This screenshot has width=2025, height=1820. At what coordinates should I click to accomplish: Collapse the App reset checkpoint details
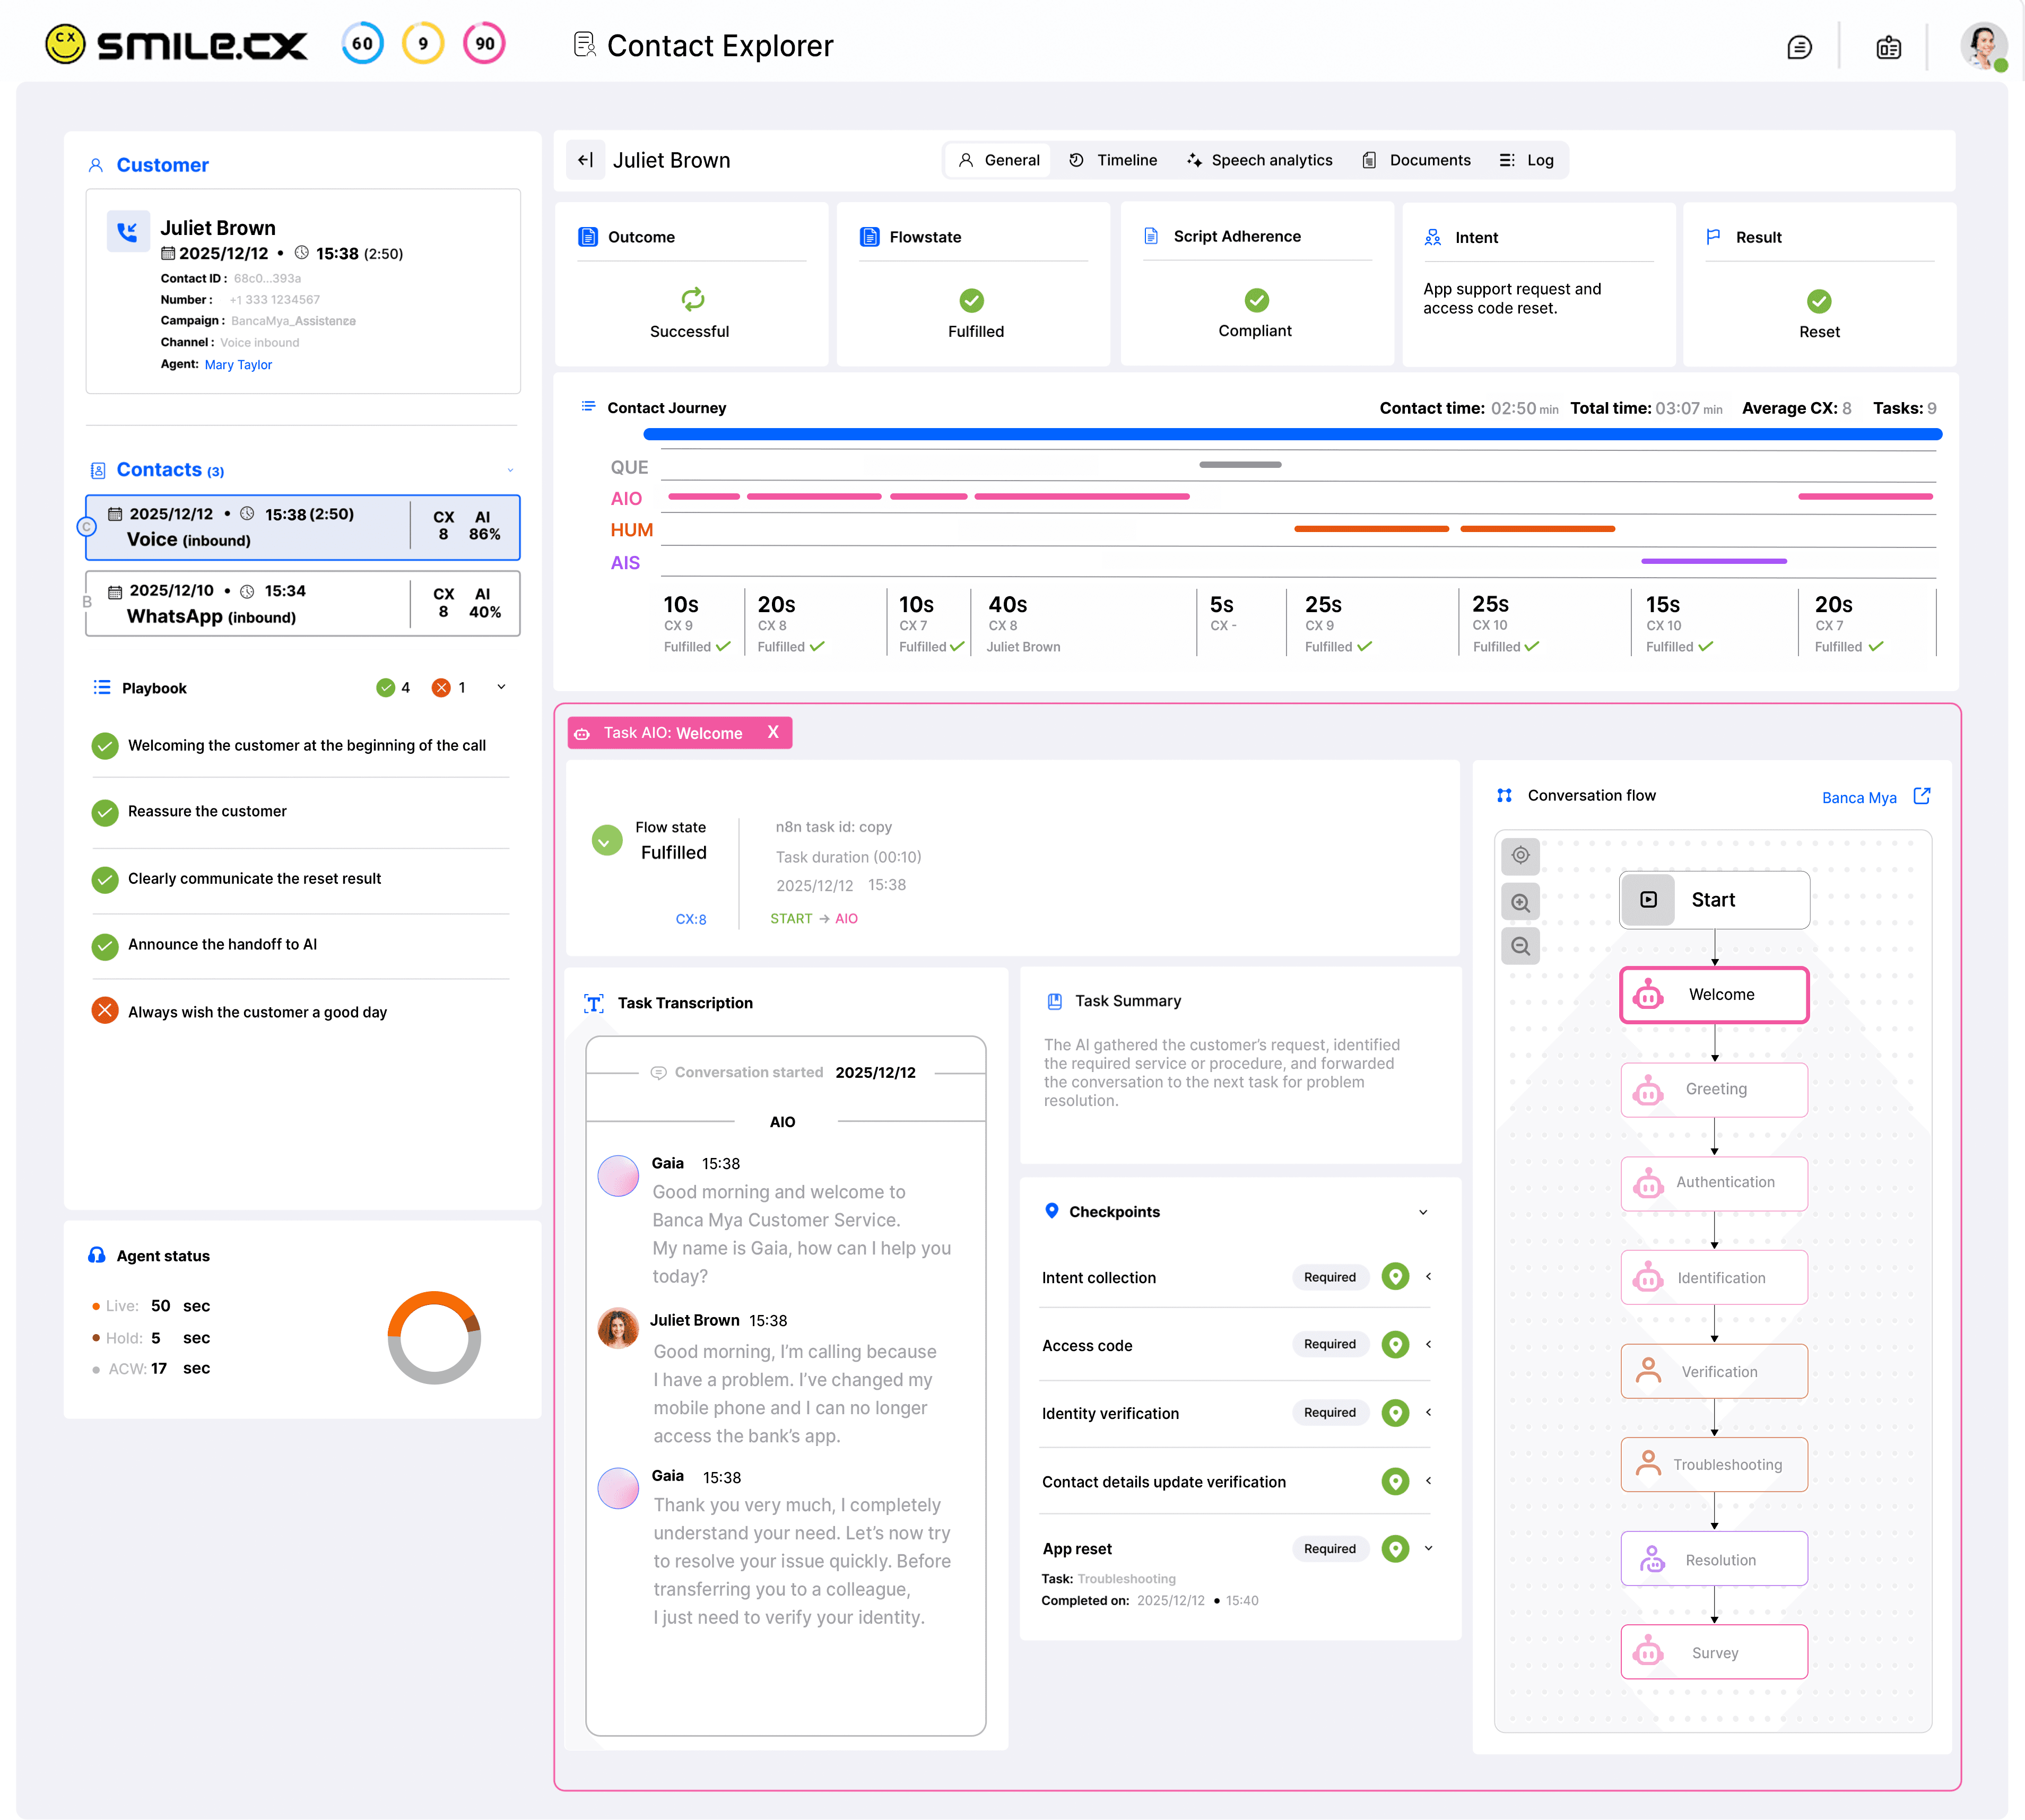[x=1428, y=1548]
